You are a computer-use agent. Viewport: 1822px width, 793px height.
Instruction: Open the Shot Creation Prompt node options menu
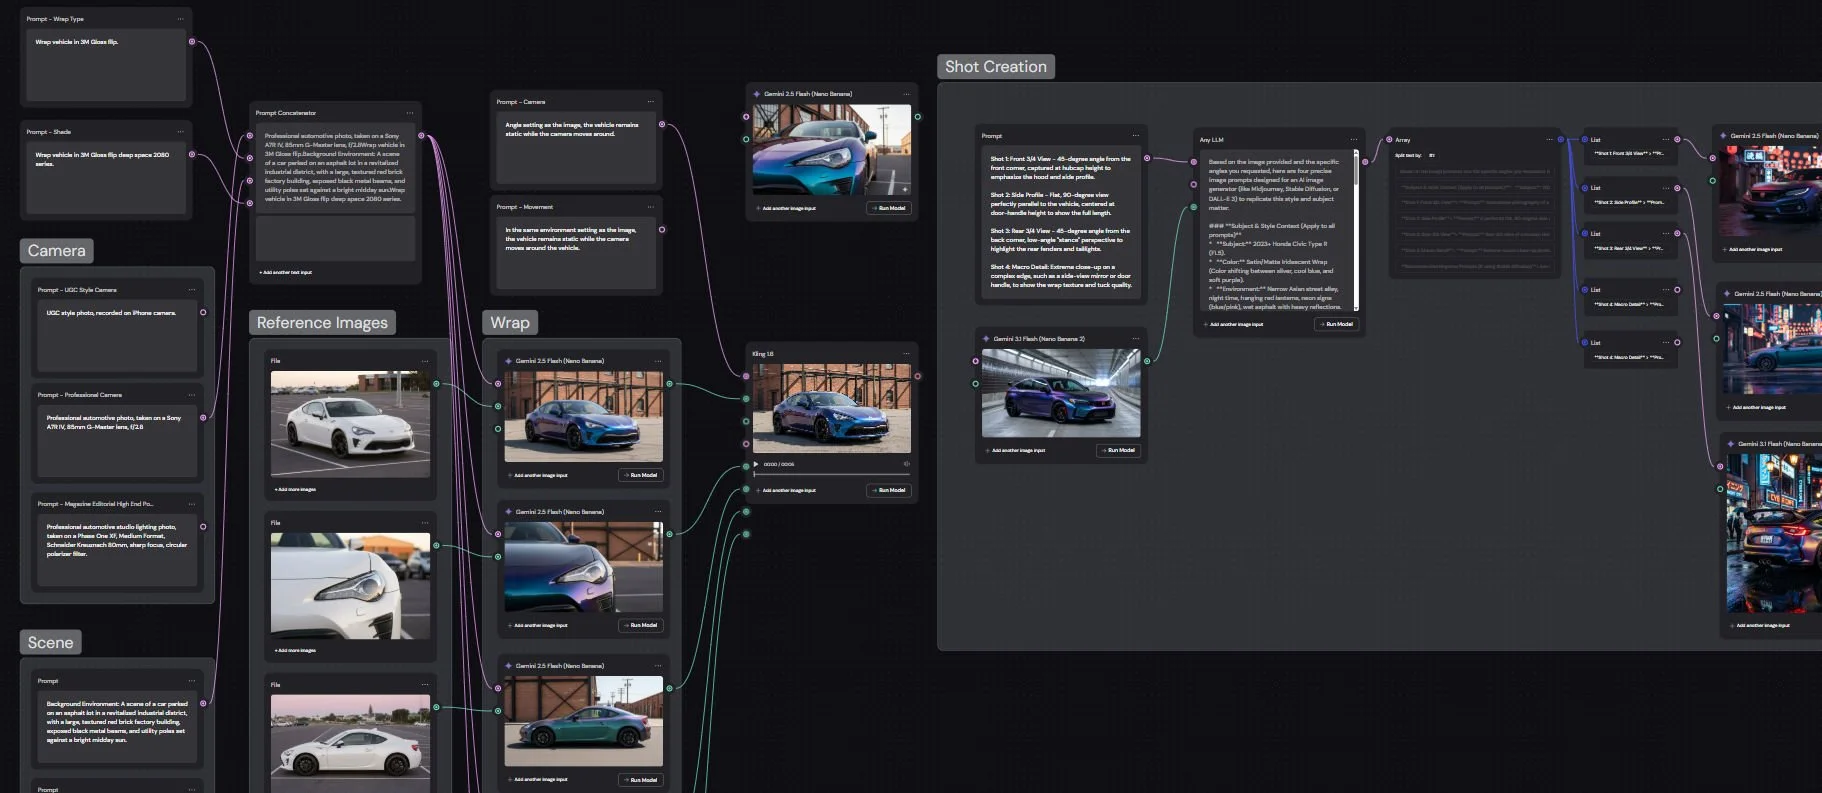tap(1135, 136)
